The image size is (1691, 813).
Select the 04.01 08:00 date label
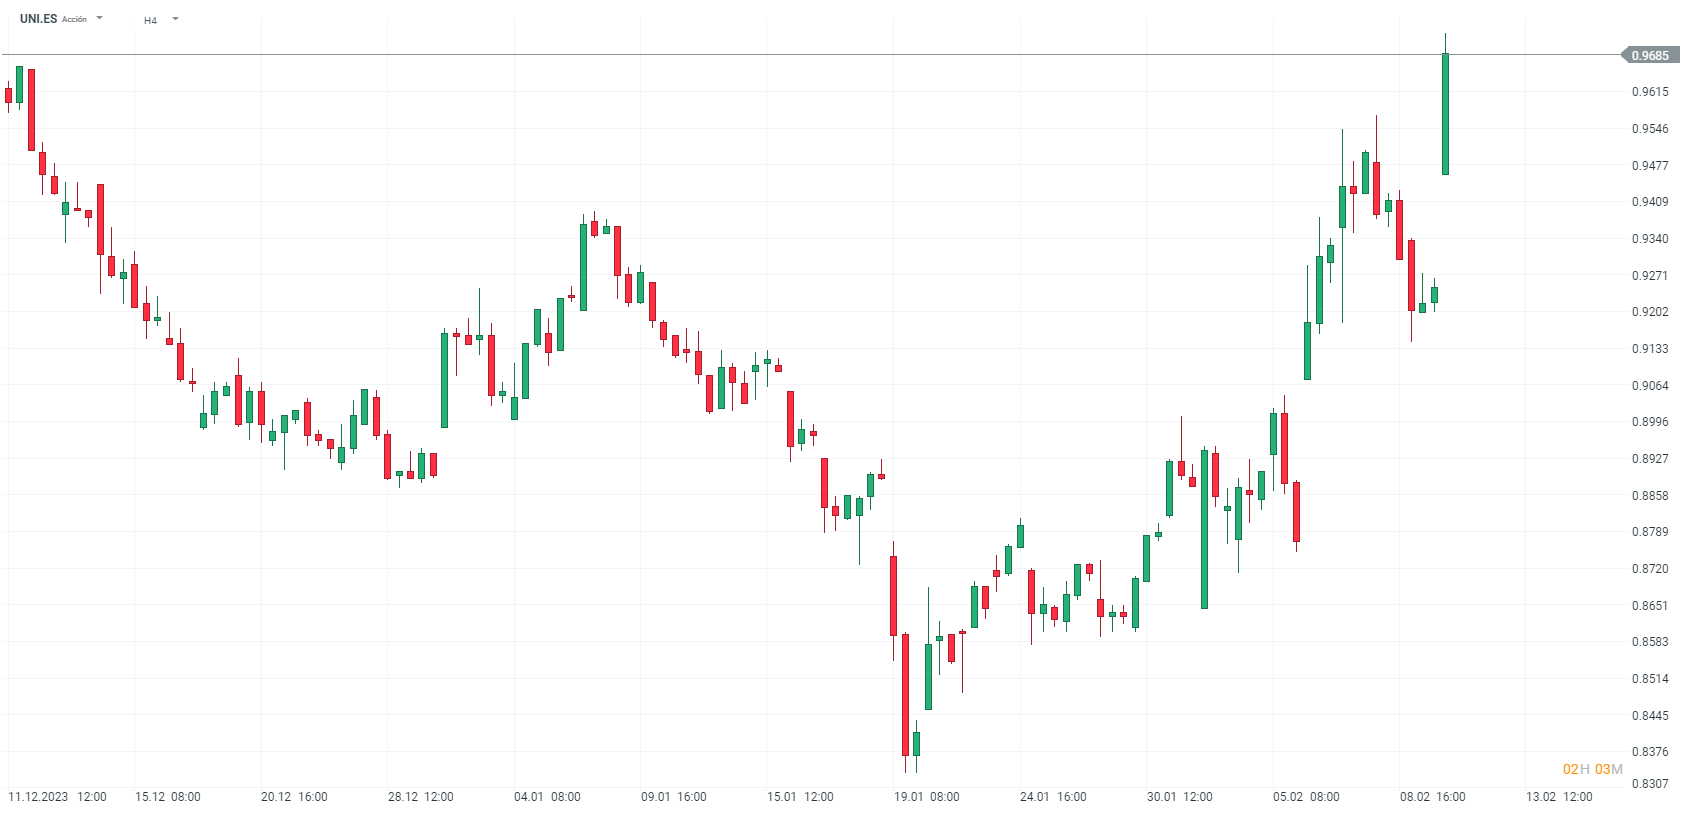[x=547, y=797]
